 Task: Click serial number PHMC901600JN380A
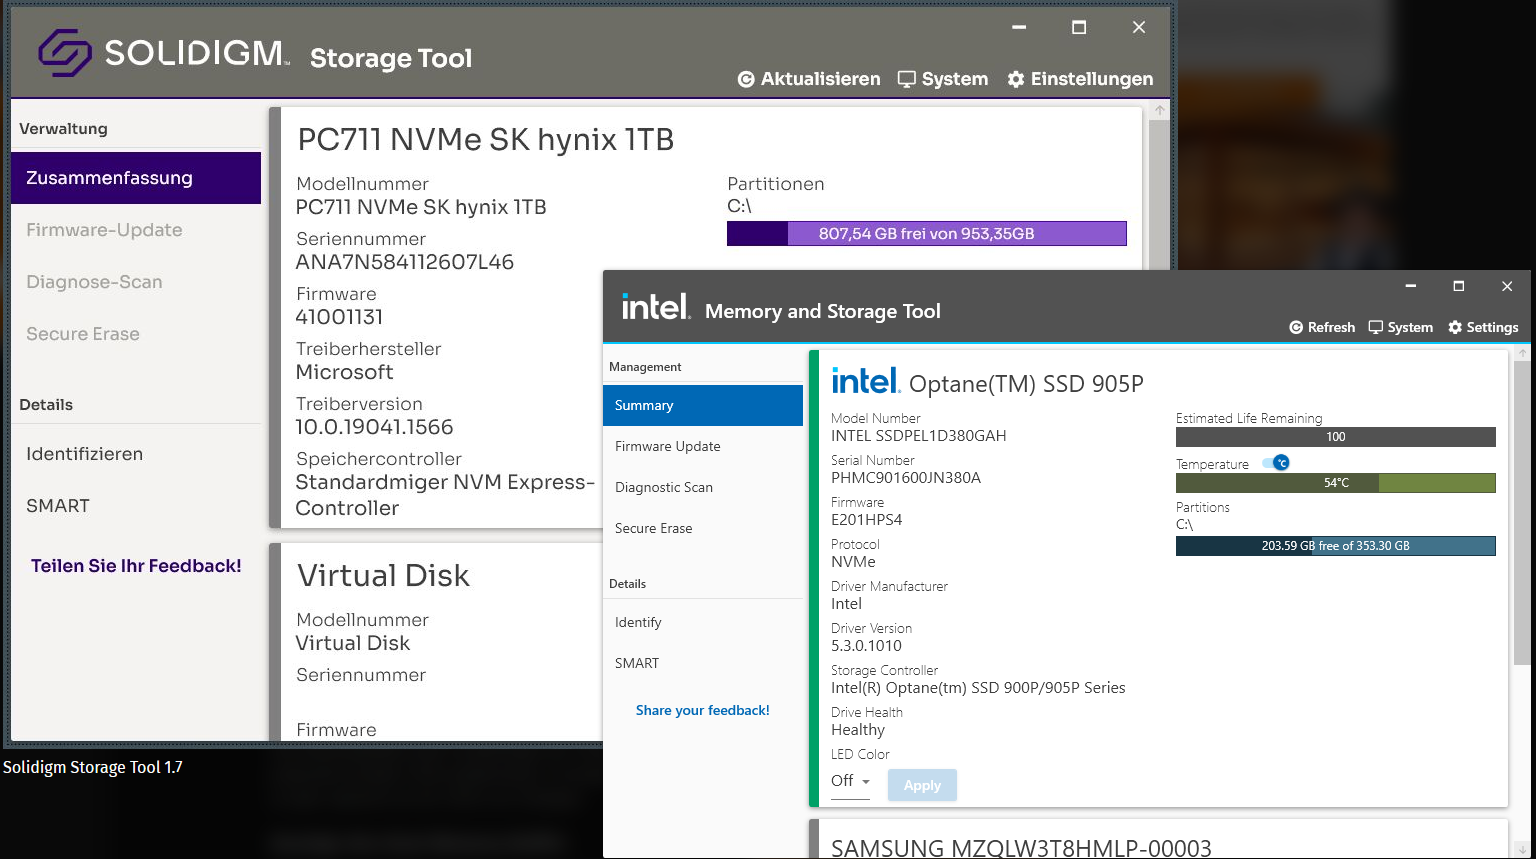coord(906,478)
